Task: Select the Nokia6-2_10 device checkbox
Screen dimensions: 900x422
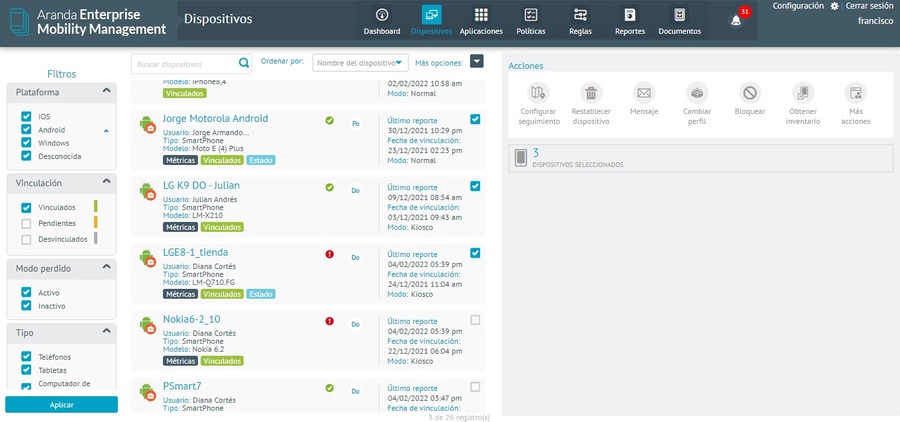Action: pyautogui.click(x=475, y=320)
